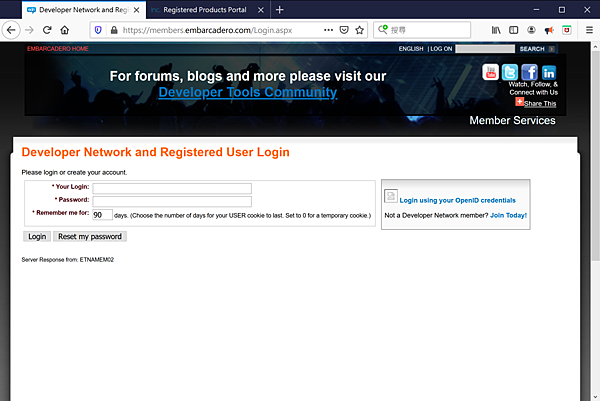
Task: Click the LOG ON link
Action: tap(441, 49)
